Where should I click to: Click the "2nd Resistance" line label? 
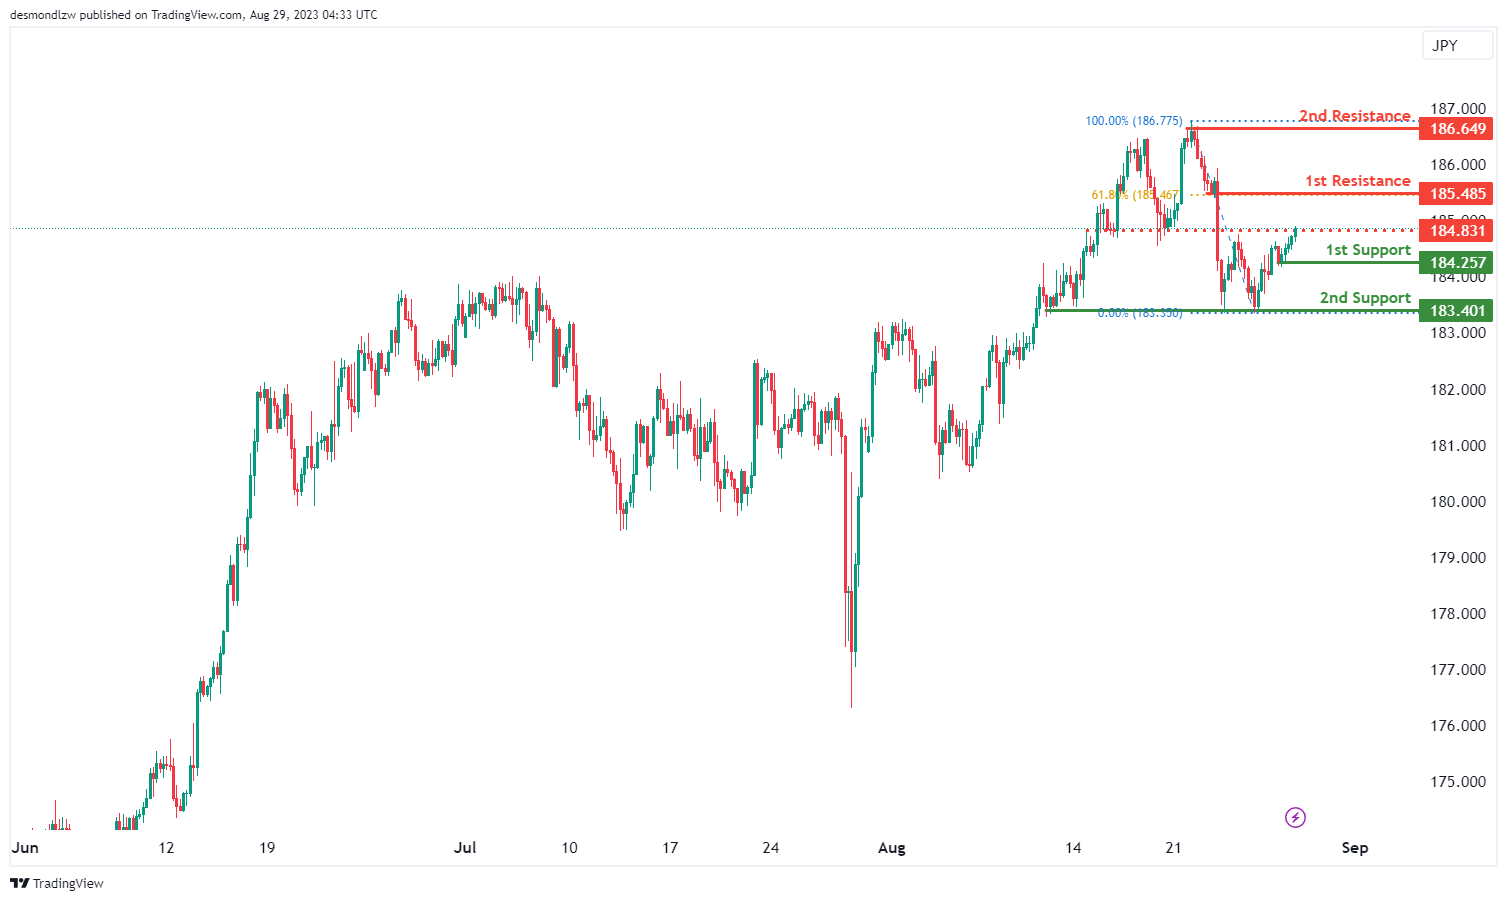1354,116
